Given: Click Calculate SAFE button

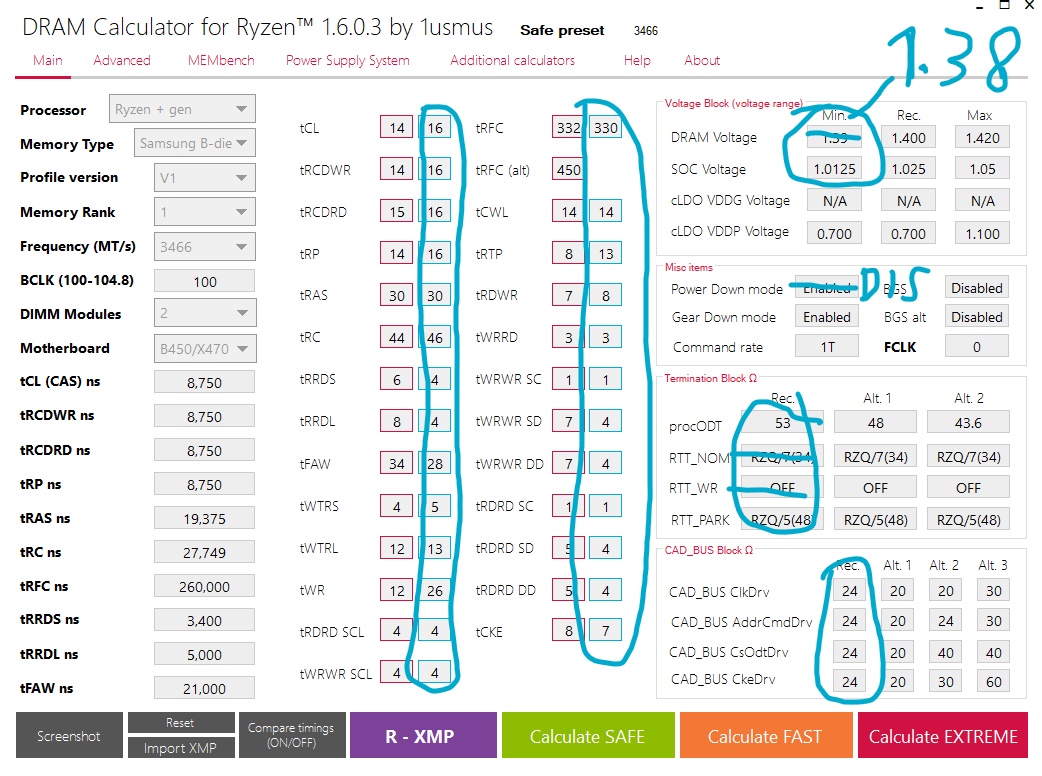Looking at the screenshot, I should pyautogui.click(x=588, y=735).
